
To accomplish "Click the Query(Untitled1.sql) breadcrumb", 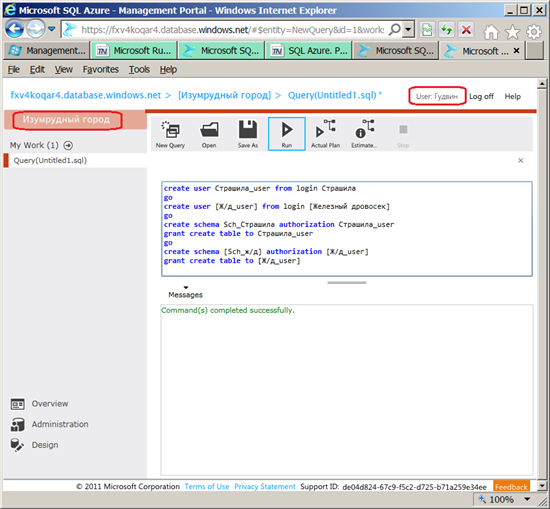I will [332, 95].
